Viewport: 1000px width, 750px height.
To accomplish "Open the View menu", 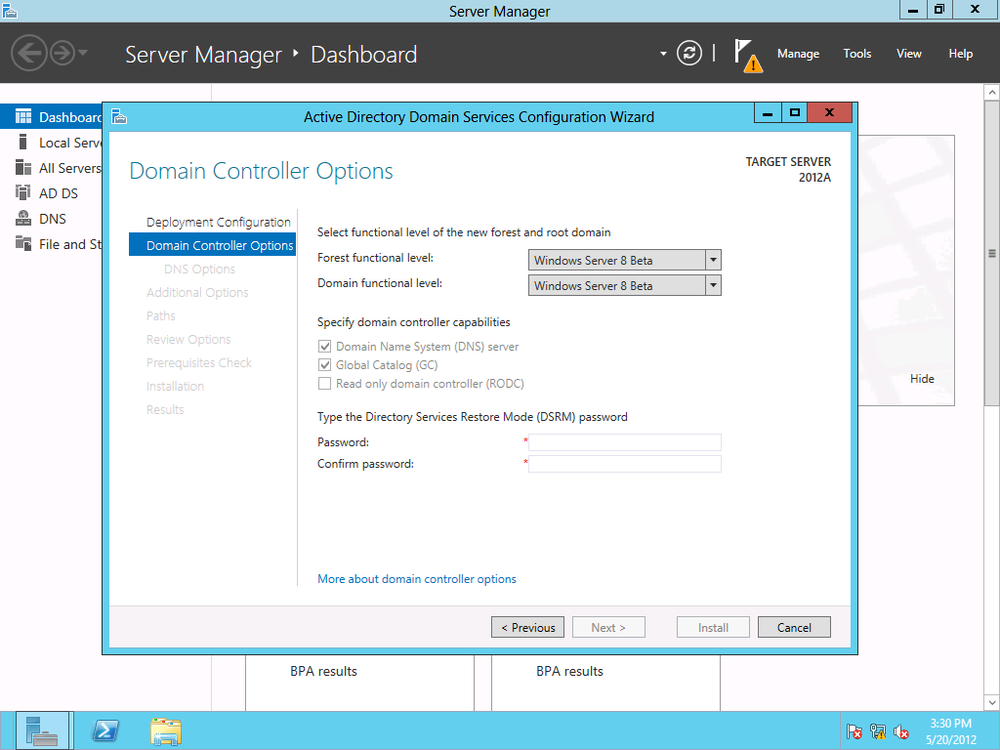I will (x=908, y=54).
